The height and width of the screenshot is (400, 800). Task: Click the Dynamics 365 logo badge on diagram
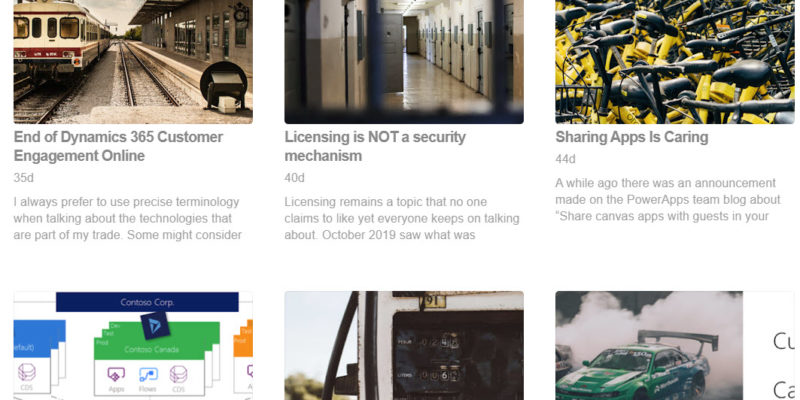[x=155, y=326]
